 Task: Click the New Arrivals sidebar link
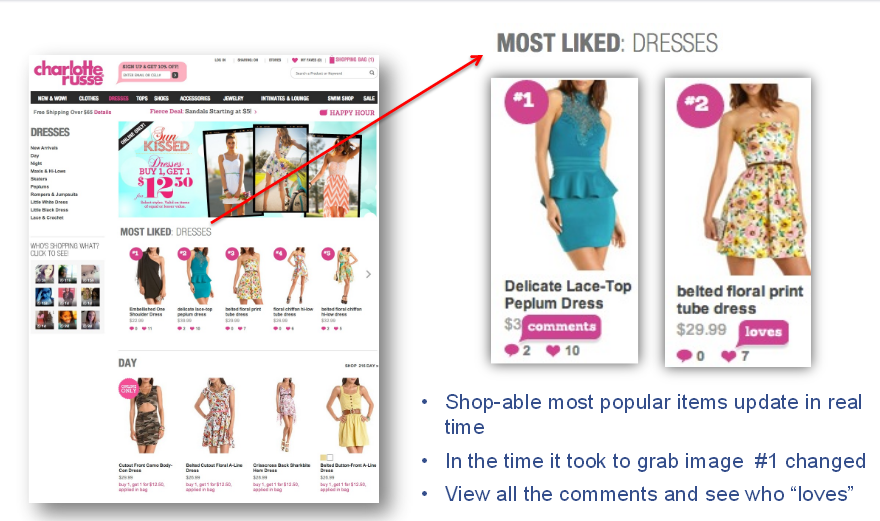coord(44,148)
